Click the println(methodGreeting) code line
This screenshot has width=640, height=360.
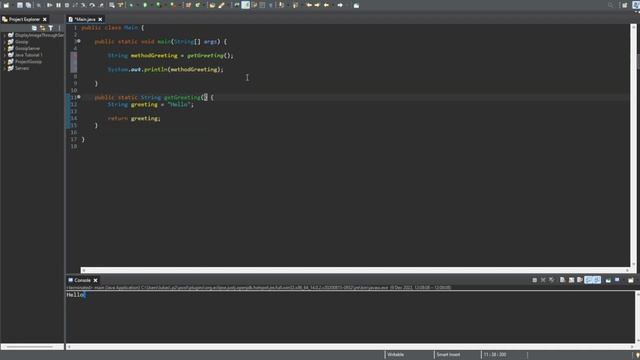click(166, 69)
